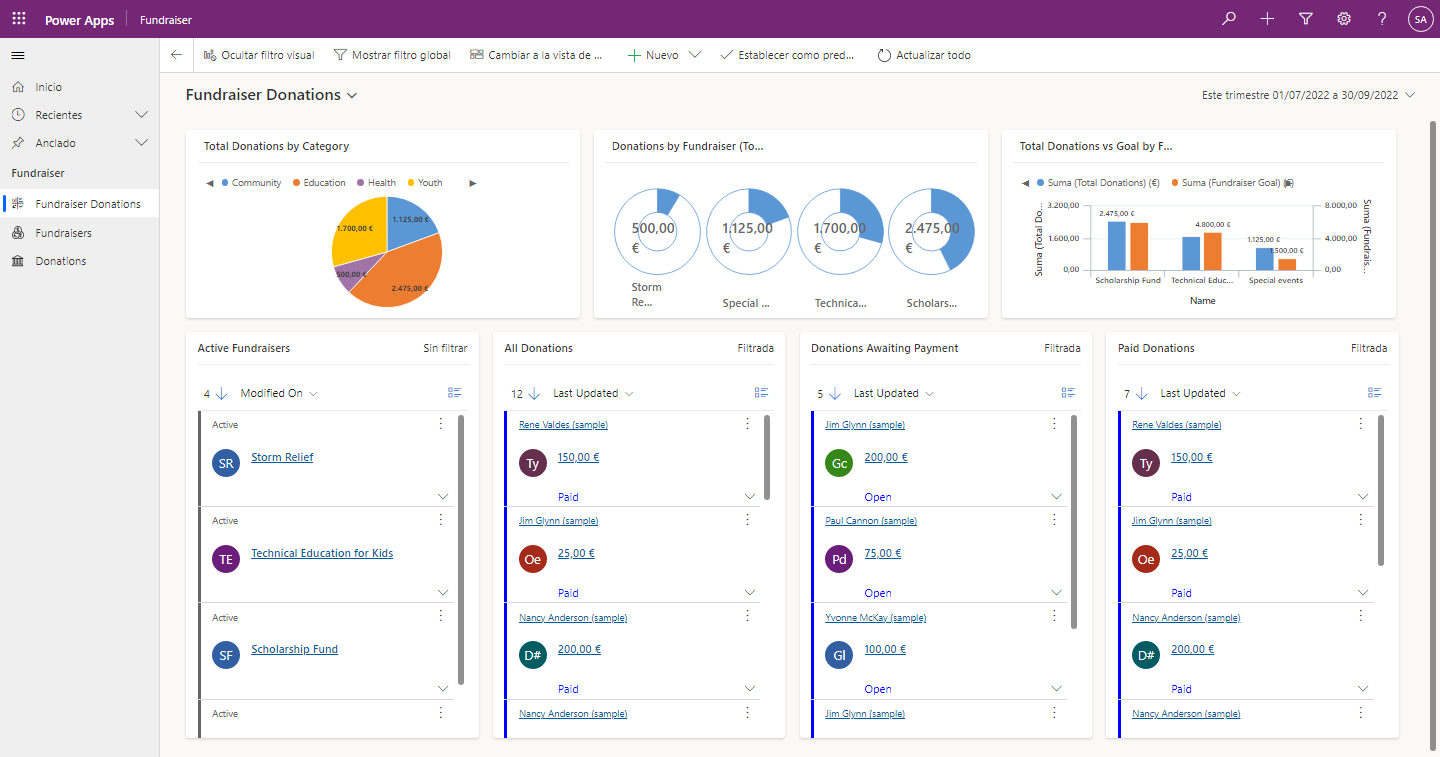Click the search magnifier icon in header
Screen dimensions: 1440x757
(1229, 19)
